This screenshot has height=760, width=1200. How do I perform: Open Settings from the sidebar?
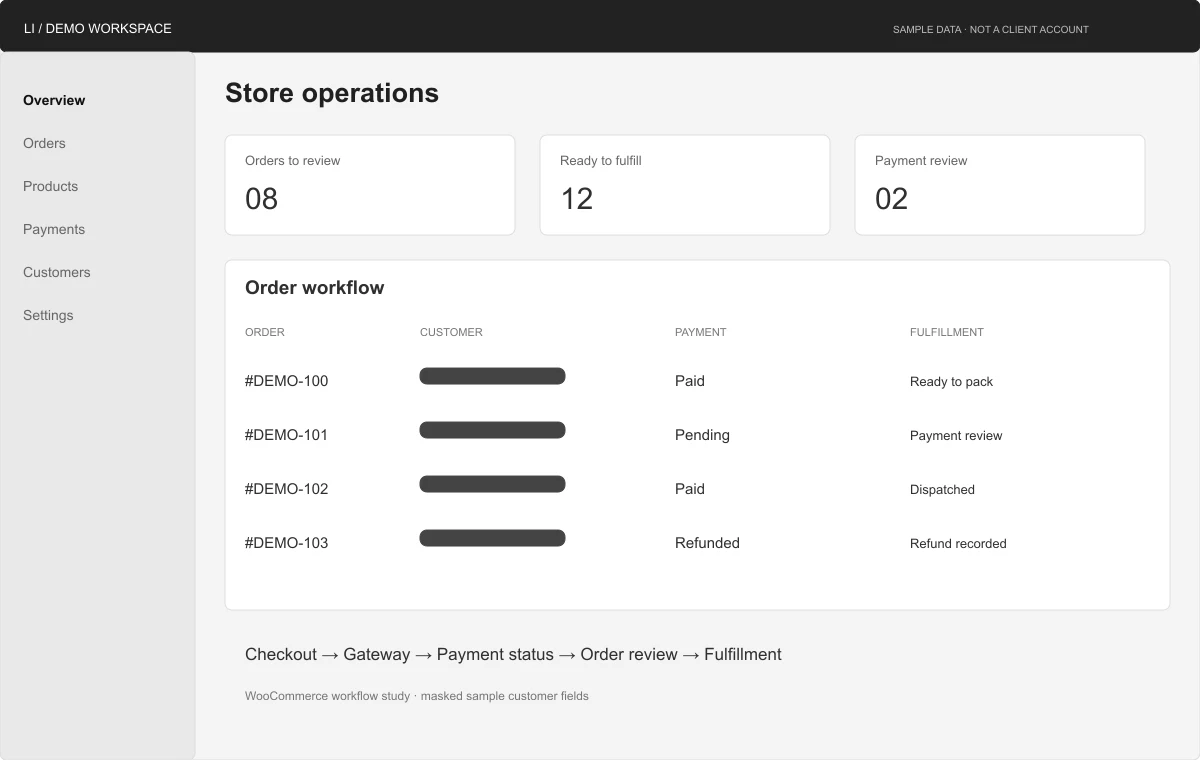(48, 315)
